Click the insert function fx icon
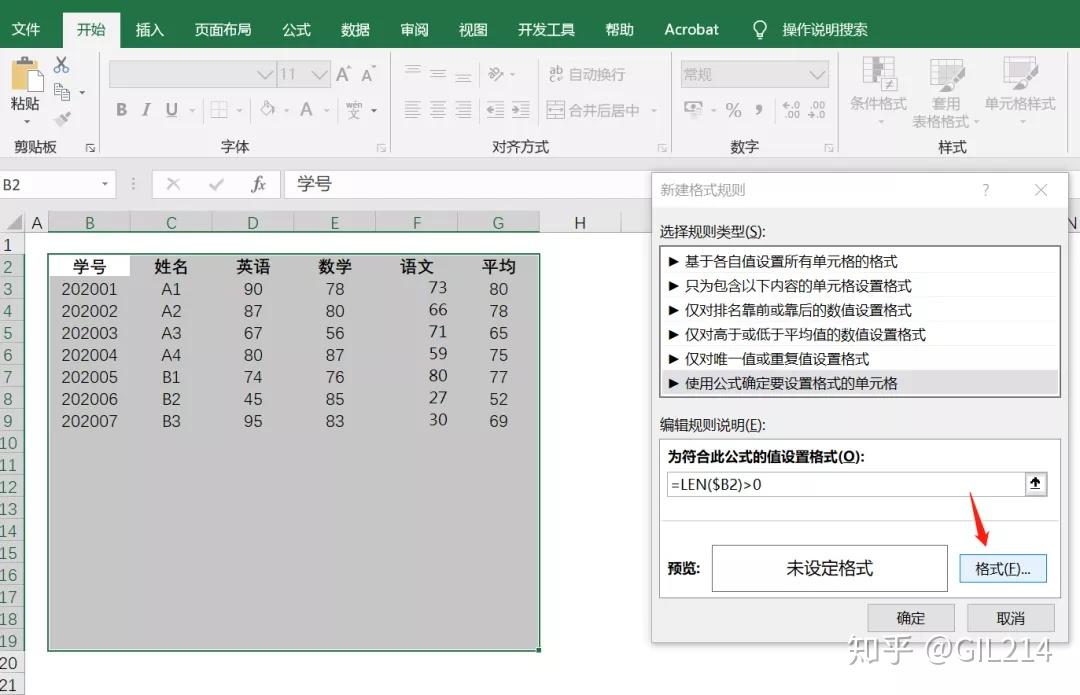Image resolution: width=1080 pixels, height=695 pixels. 258,184
